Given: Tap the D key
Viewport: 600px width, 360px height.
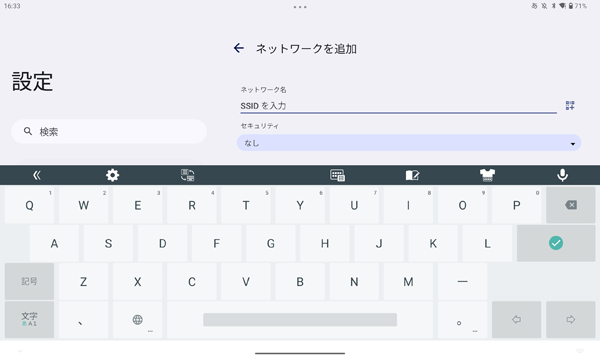Looking at the screenshot, I should [163, 243].
